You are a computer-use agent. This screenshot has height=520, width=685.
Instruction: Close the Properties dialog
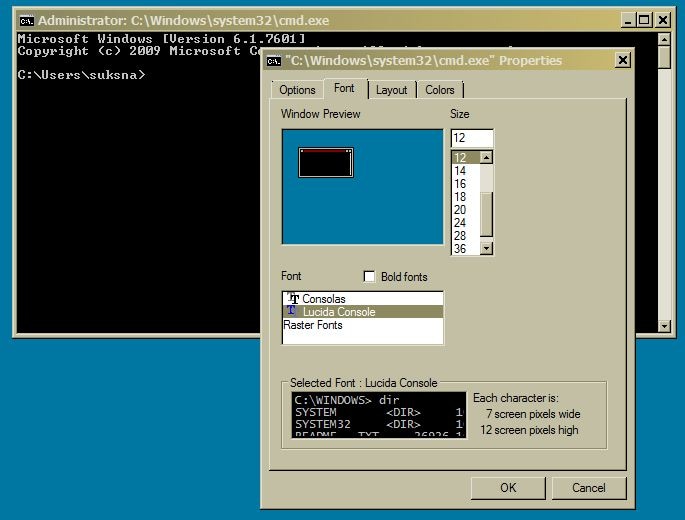(623, 60)
